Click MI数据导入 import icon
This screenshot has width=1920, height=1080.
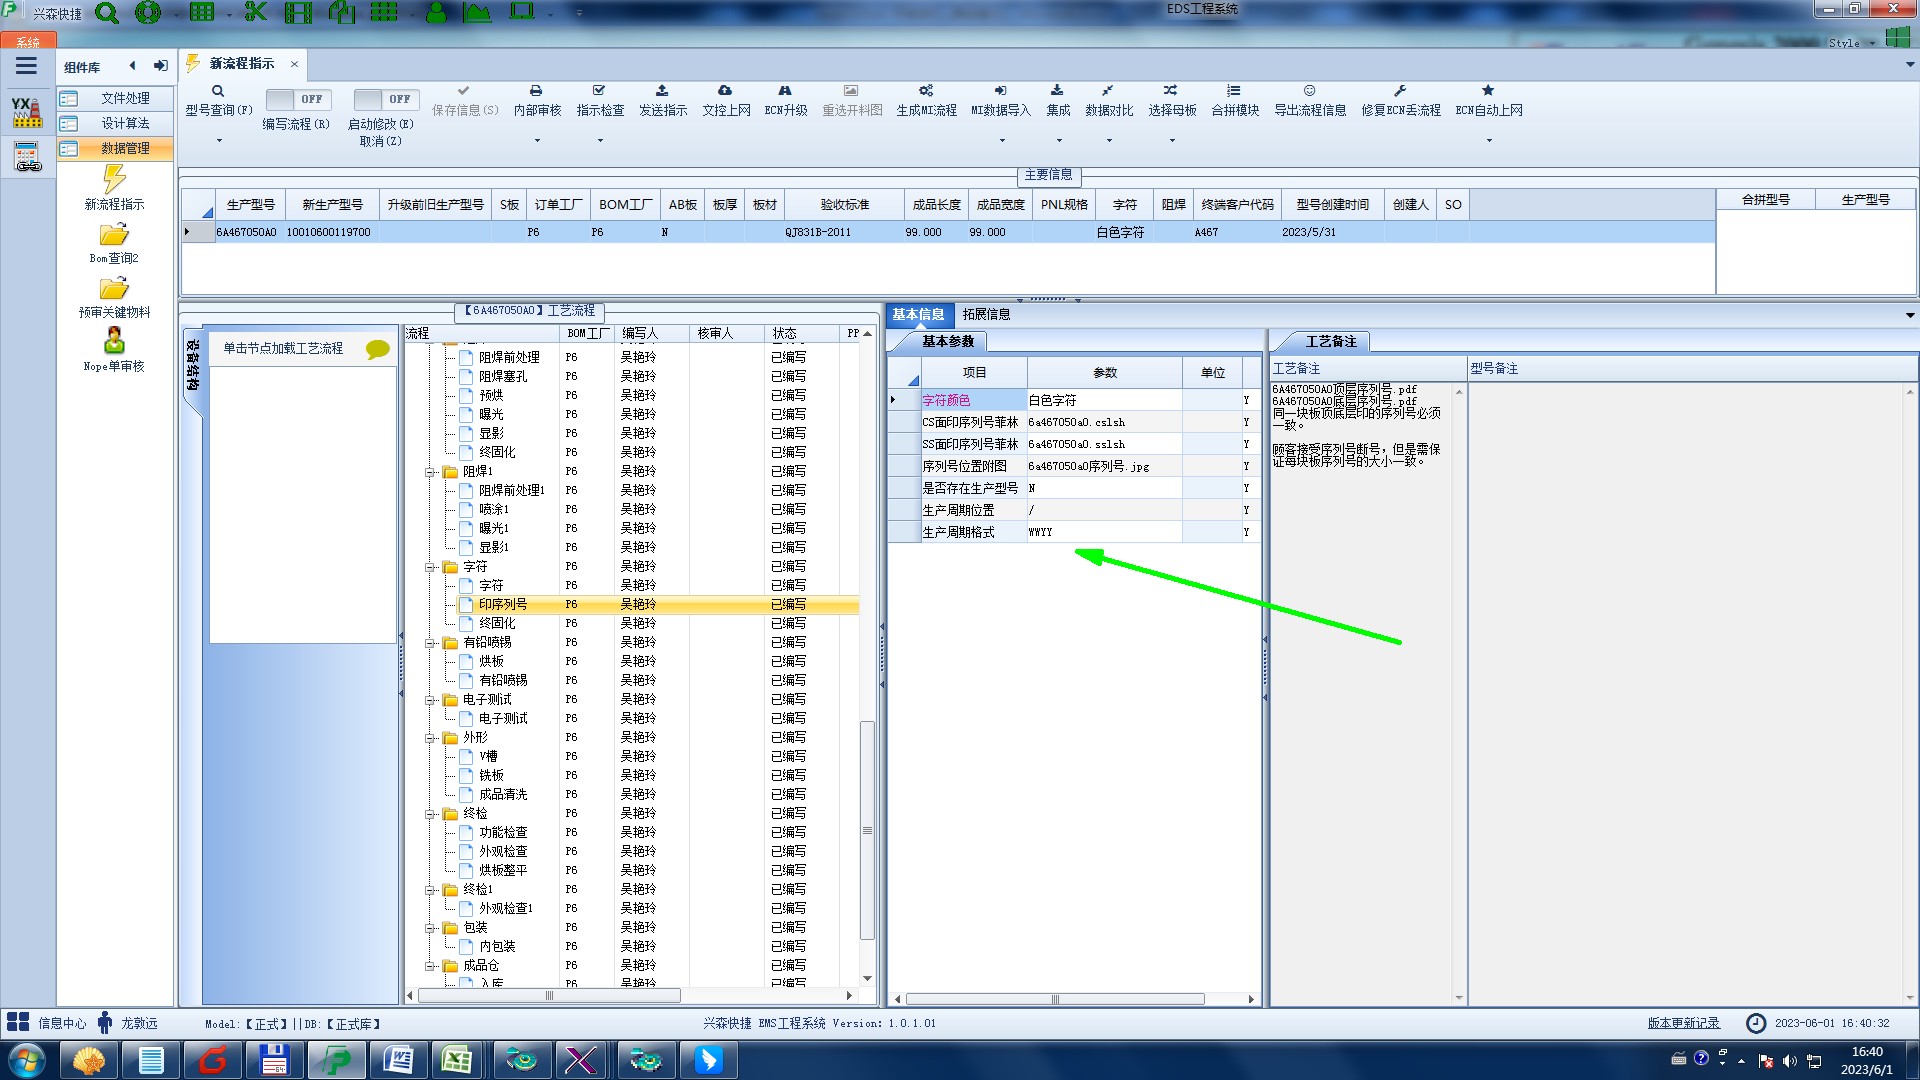[x=1000, y=91]
